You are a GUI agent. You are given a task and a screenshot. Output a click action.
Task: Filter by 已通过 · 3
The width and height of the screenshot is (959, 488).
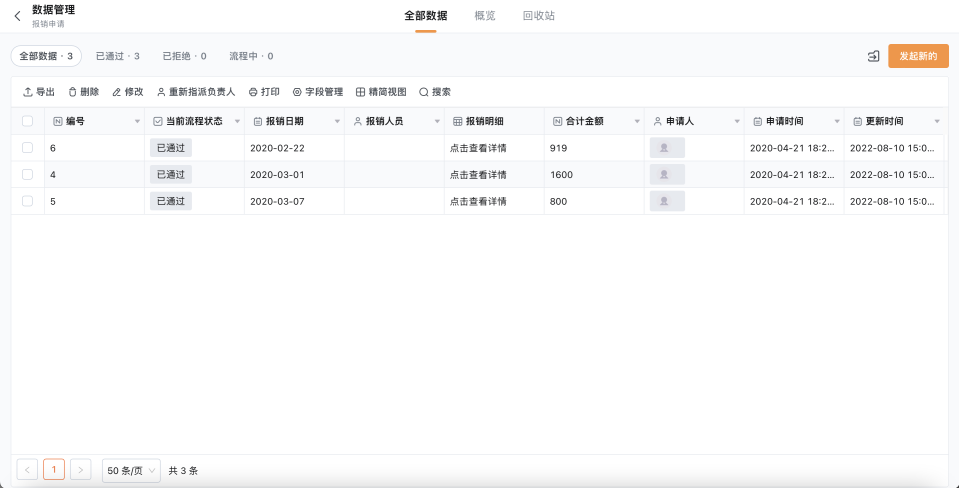(x=117, y=56)
